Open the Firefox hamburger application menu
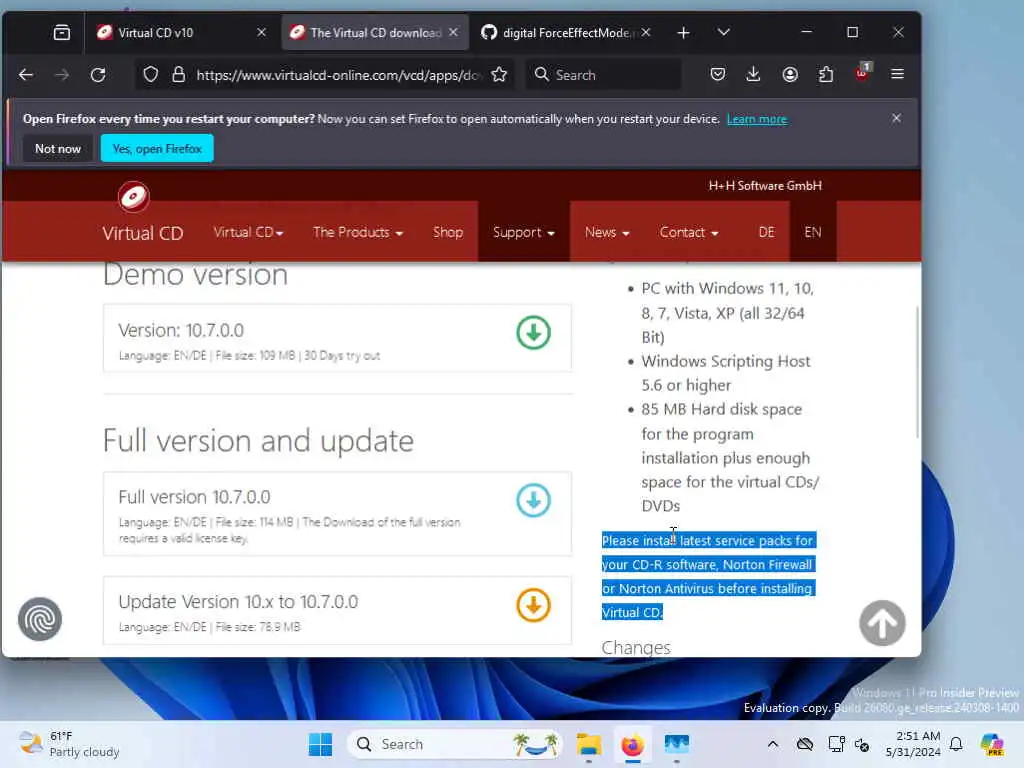Screen dimensions: 1024x768 click(897, 74)
